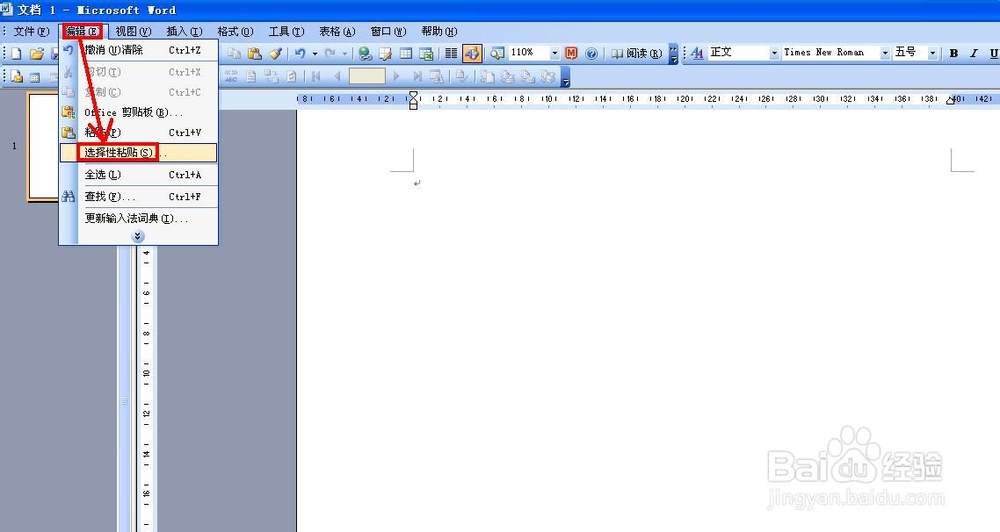Open the undo history dropdown arrow
1000x532 pixels.
[314, 54]
